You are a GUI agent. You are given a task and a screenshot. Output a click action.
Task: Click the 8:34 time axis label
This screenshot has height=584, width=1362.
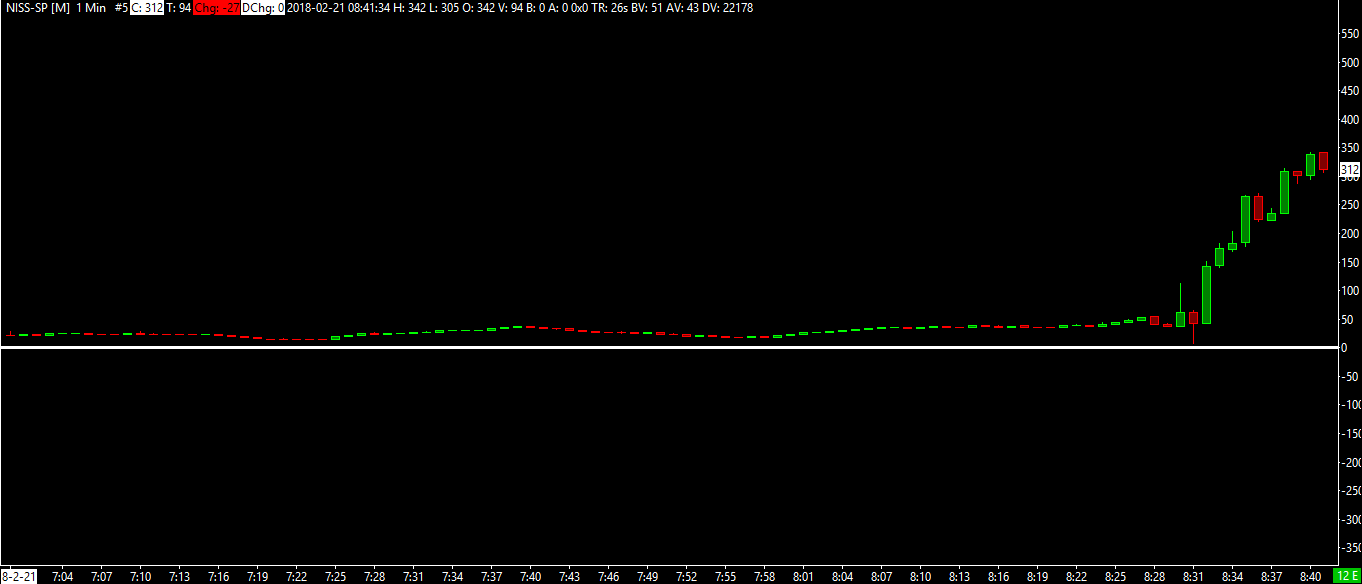point(1232,576)
